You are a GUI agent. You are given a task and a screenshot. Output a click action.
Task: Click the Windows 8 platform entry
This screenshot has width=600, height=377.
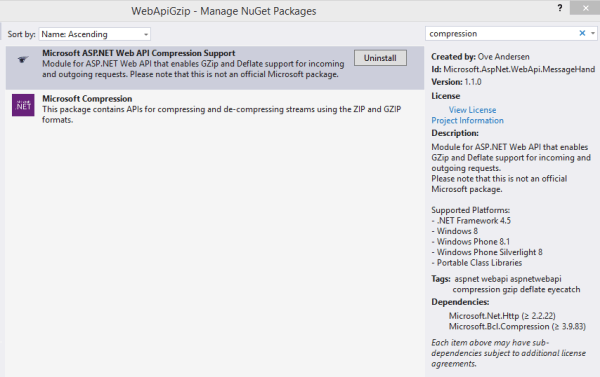click(454, 231)
